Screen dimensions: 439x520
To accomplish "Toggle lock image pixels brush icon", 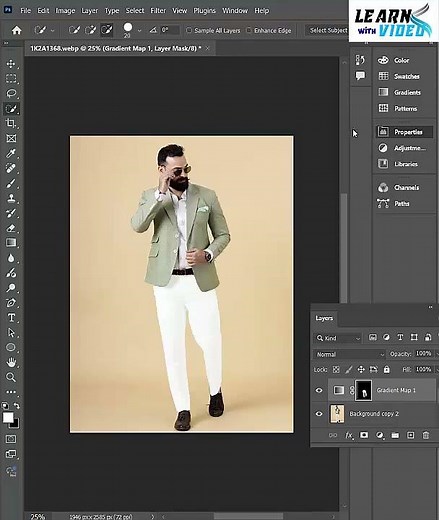I will [349, 369].
